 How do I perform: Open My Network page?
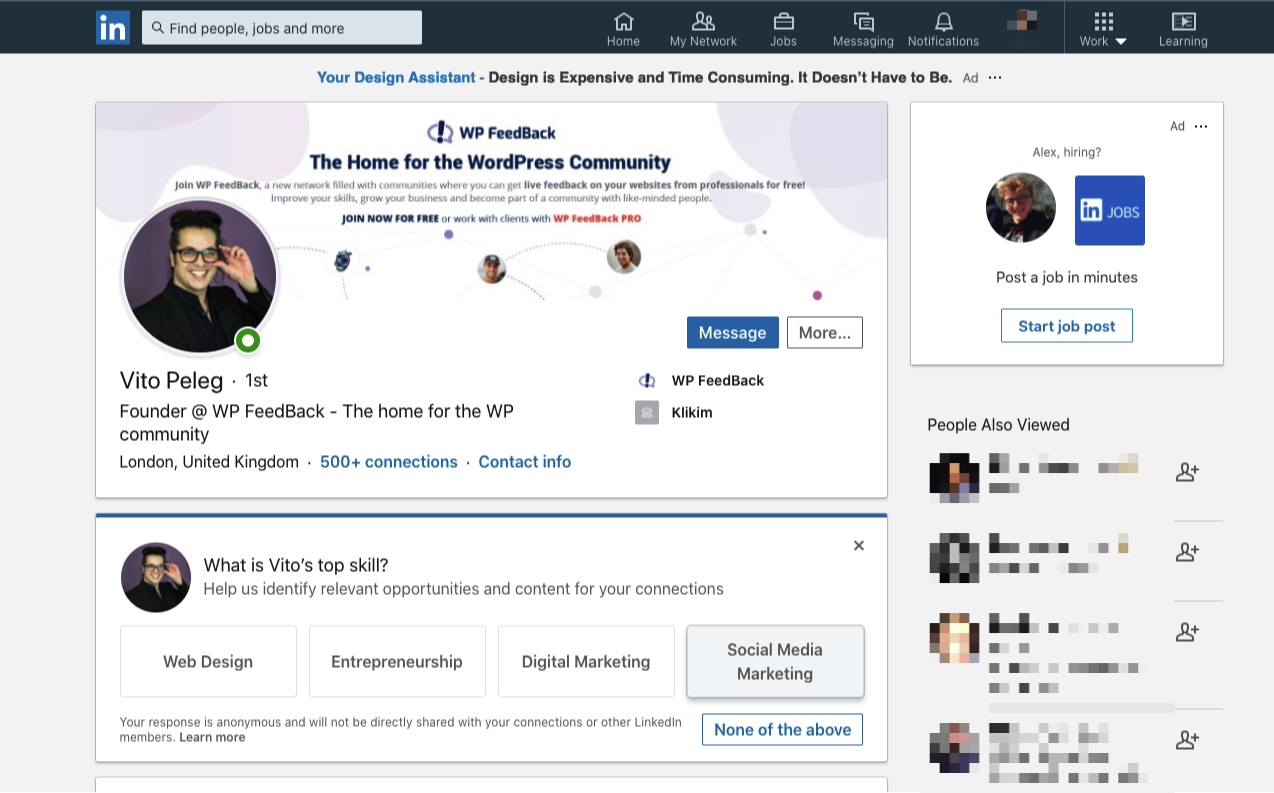click(x=703, y=29)
